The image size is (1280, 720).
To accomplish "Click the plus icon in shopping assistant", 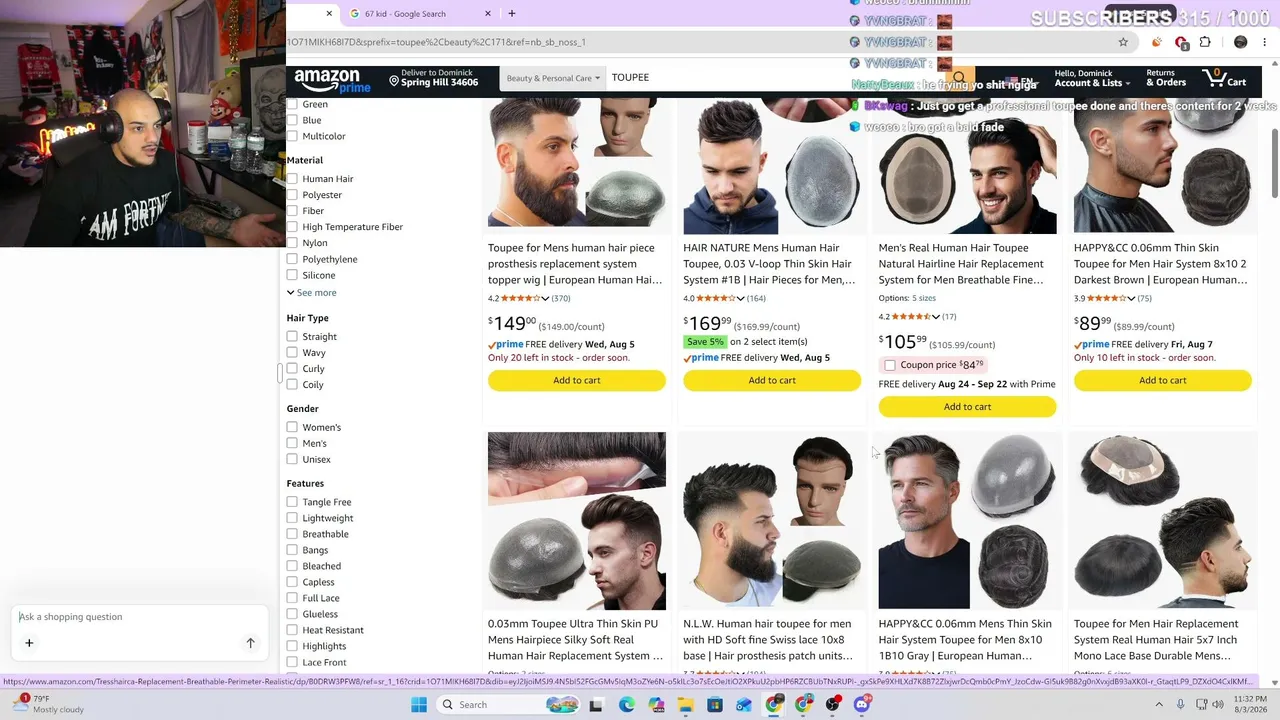I will pyautogui.click(x=29, y=643).
